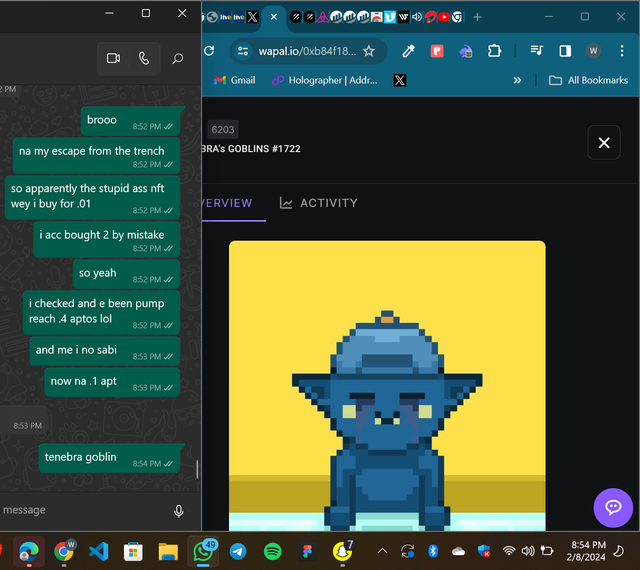This screenshot has width=640, height=570.
Task: Open the 8:54 PM clock and date
Action: pyautogui.click(x=587, y=551)
